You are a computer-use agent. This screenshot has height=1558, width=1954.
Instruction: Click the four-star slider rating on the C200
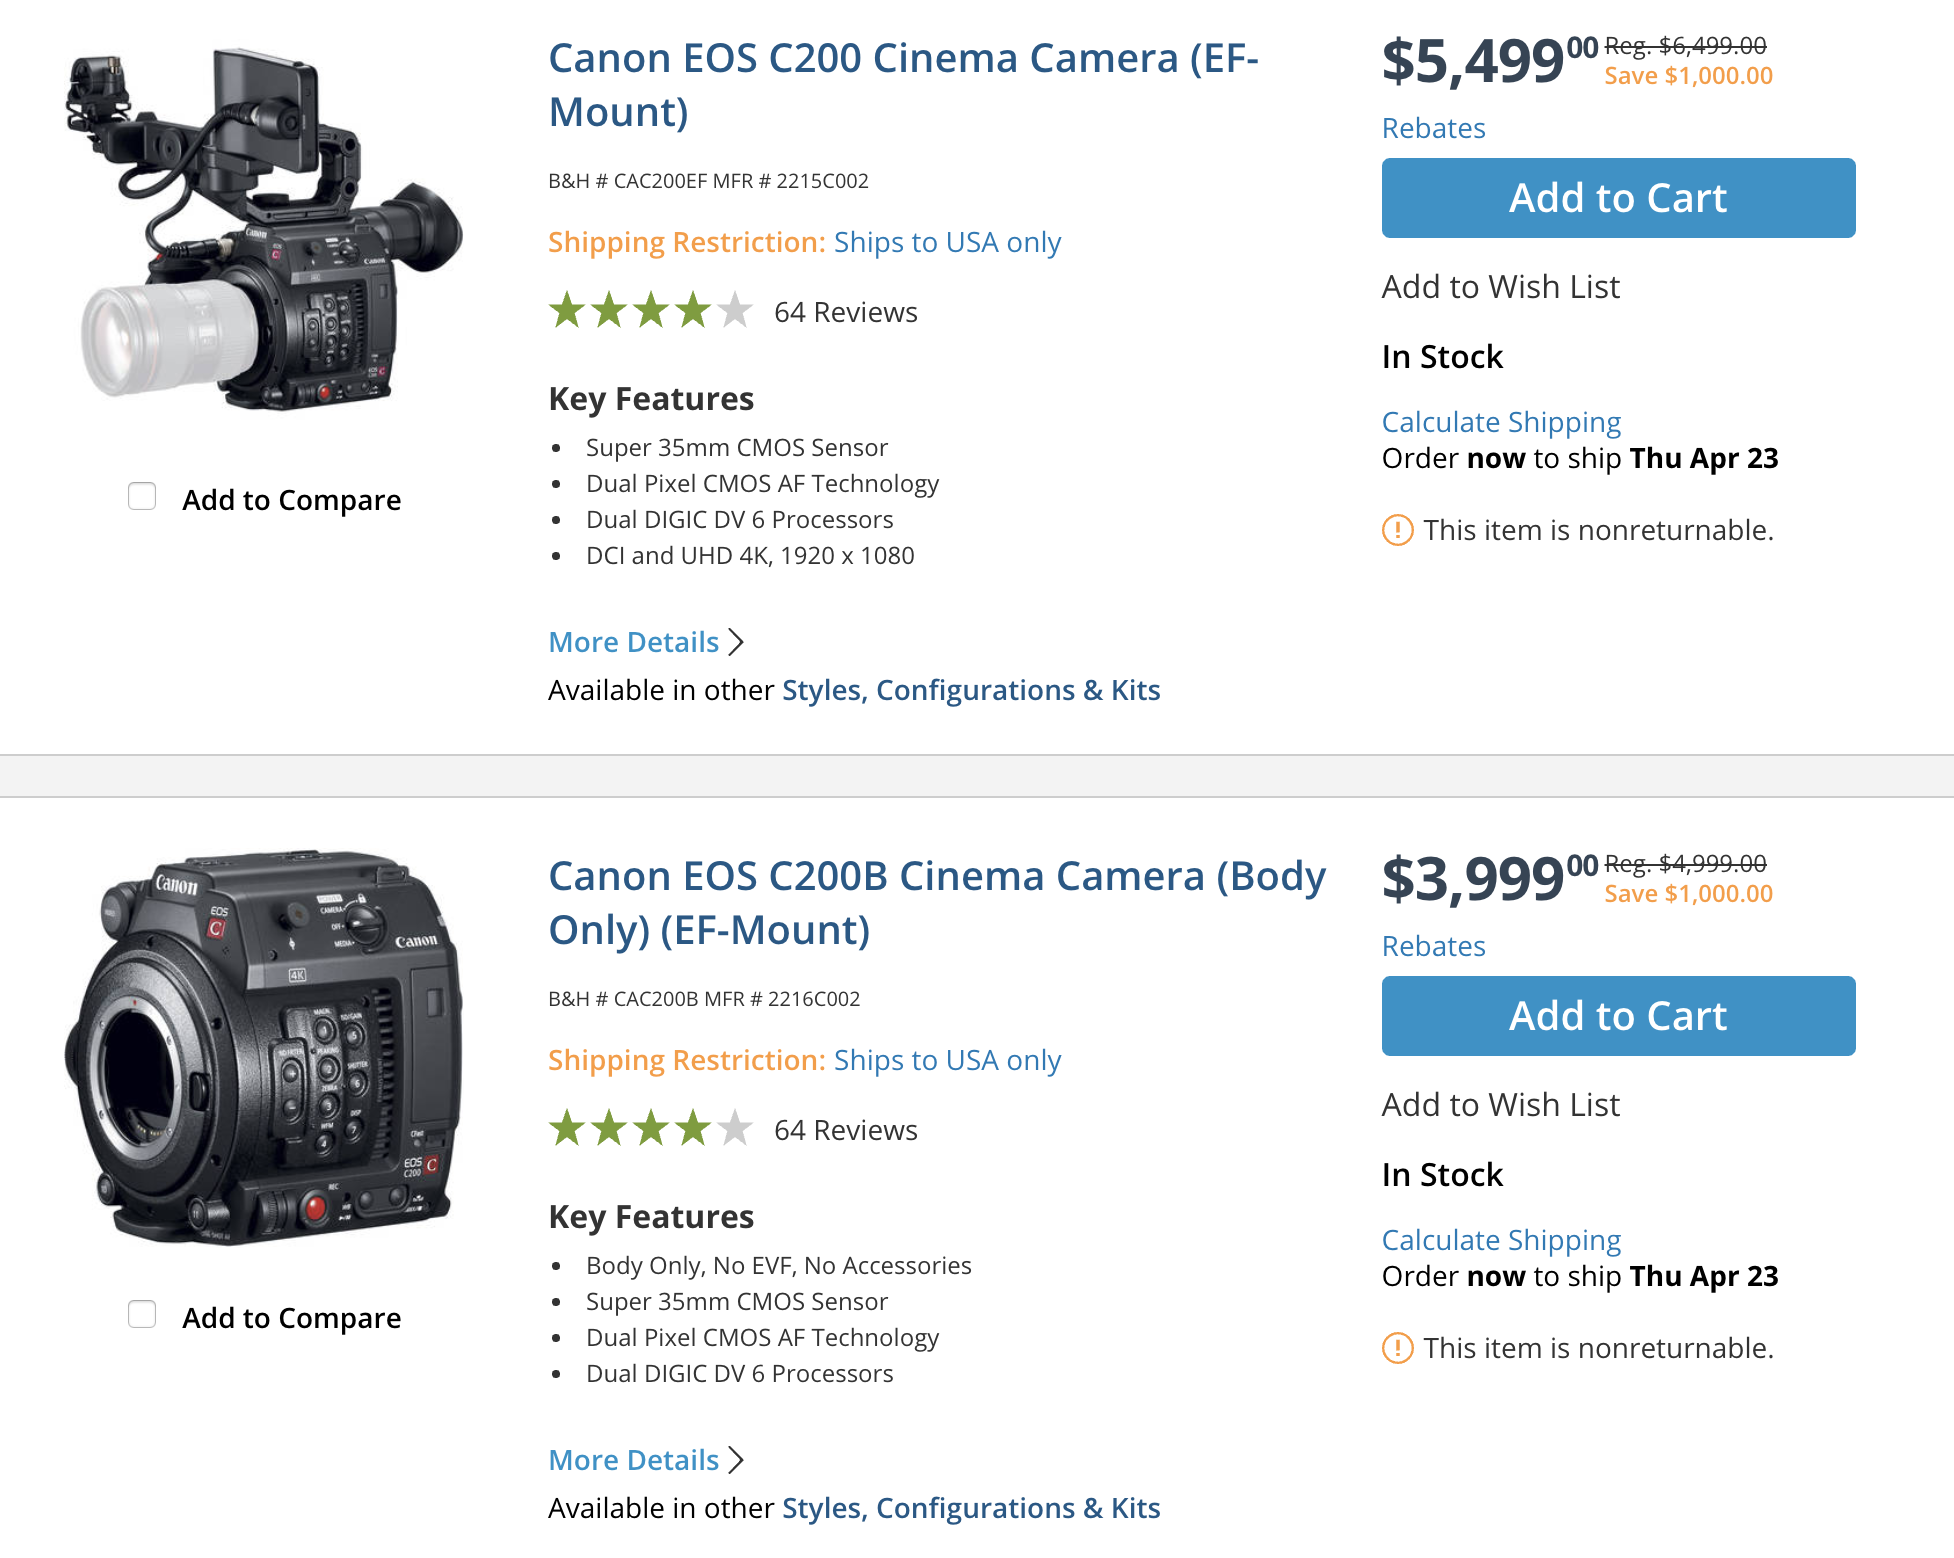tap(648, 311)
